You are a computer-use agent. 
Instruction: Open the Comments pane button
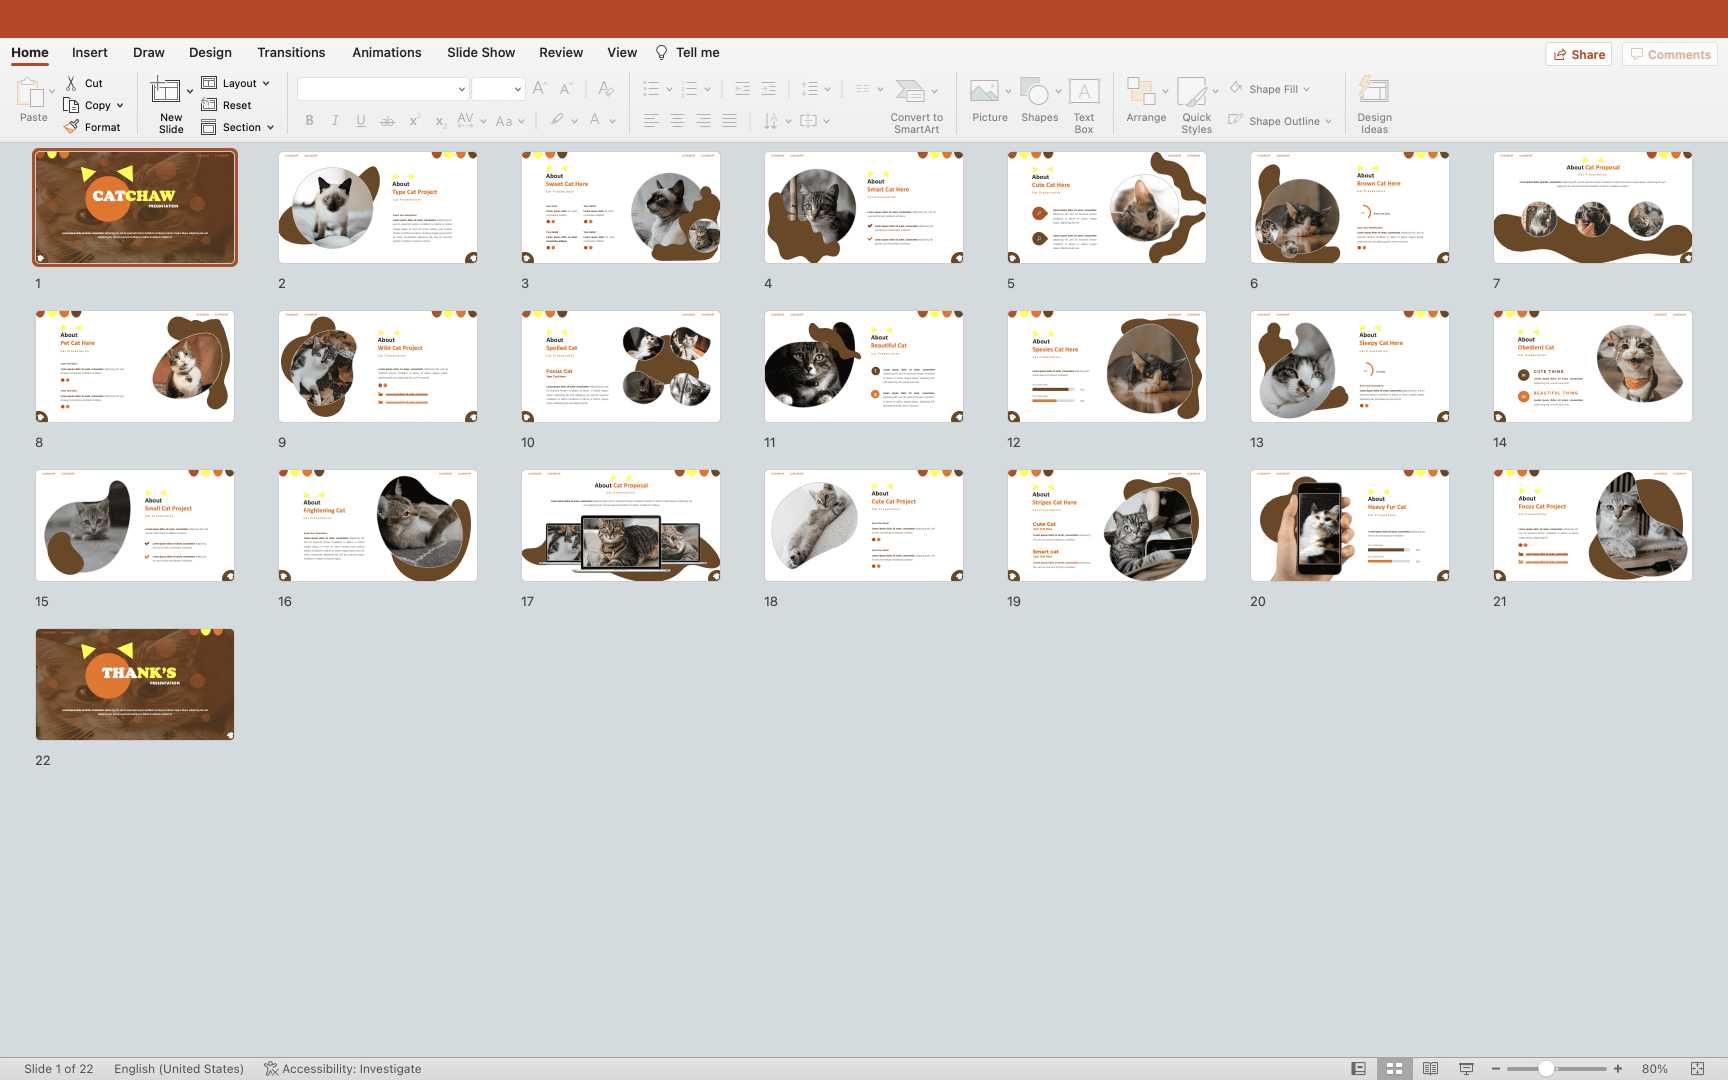1669,55
